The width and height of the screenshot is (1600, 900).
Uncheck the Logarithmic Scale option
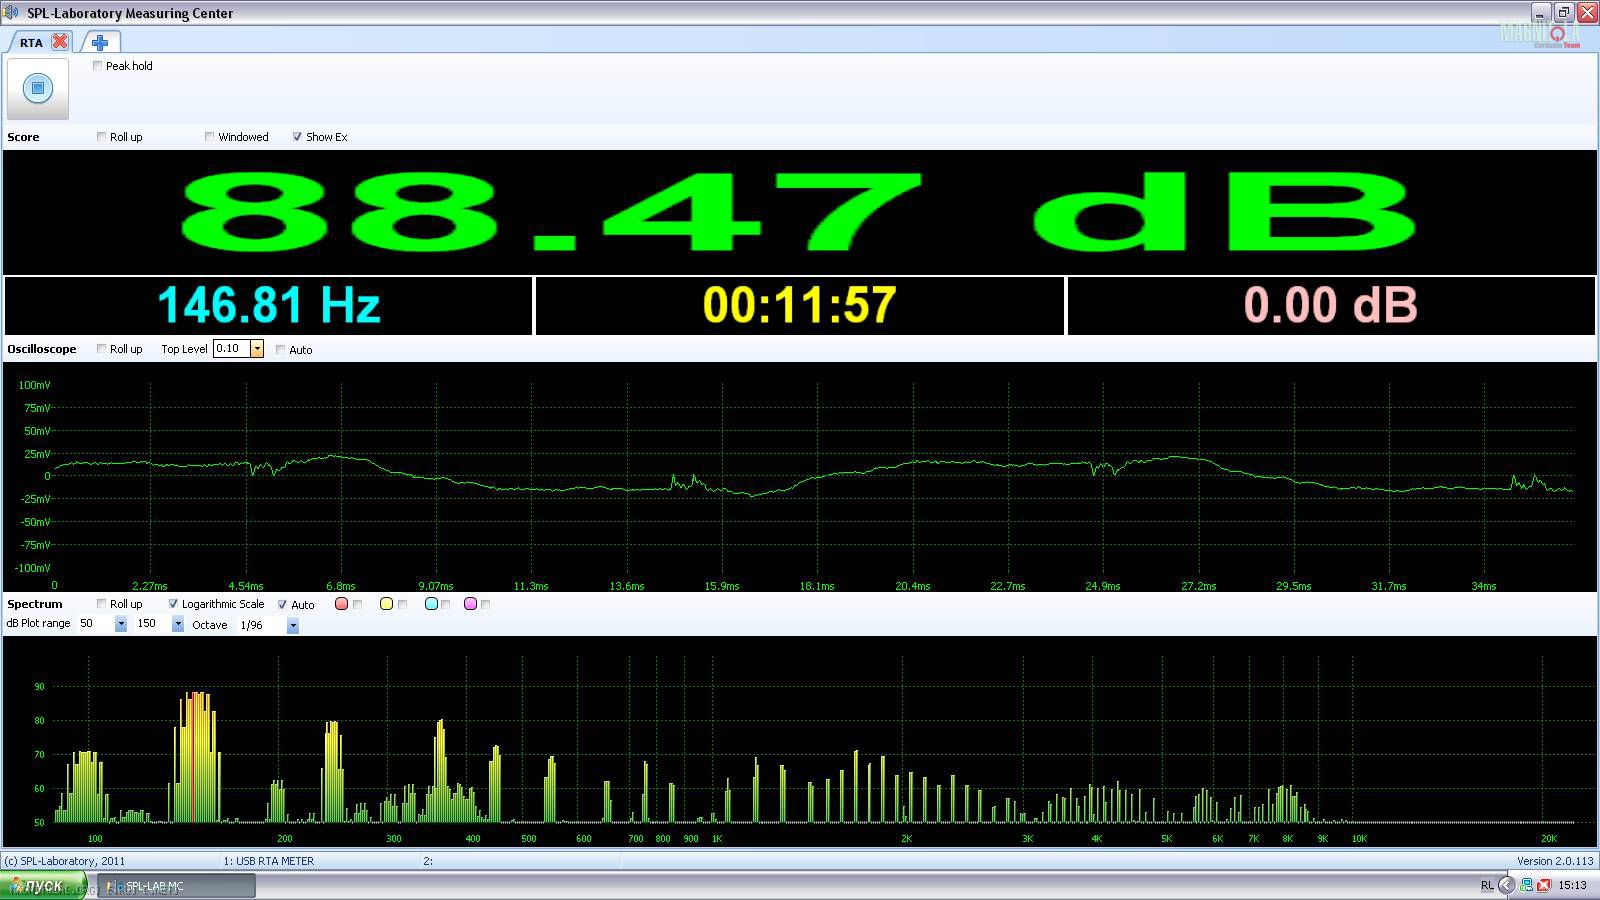(173, 604)
